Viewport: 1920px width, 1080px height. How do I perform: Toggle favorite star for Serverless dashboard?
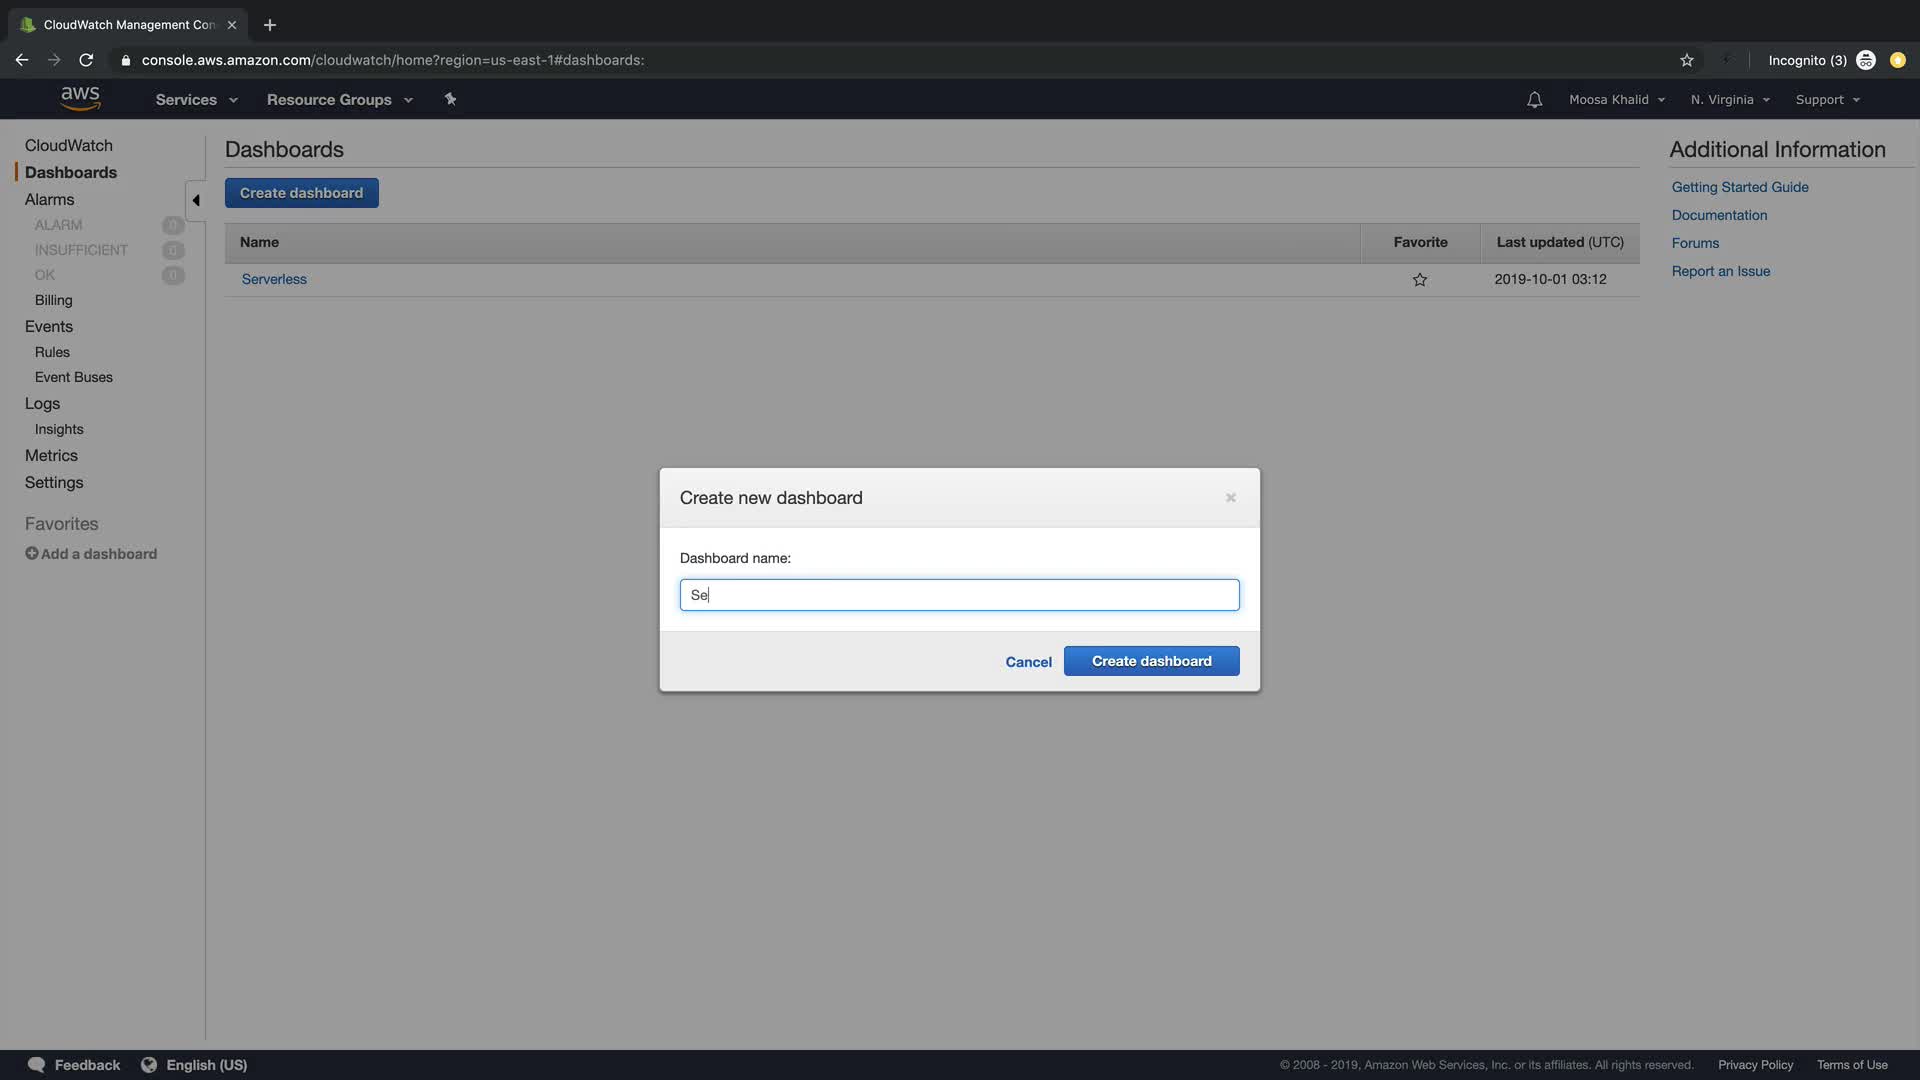1420,280
